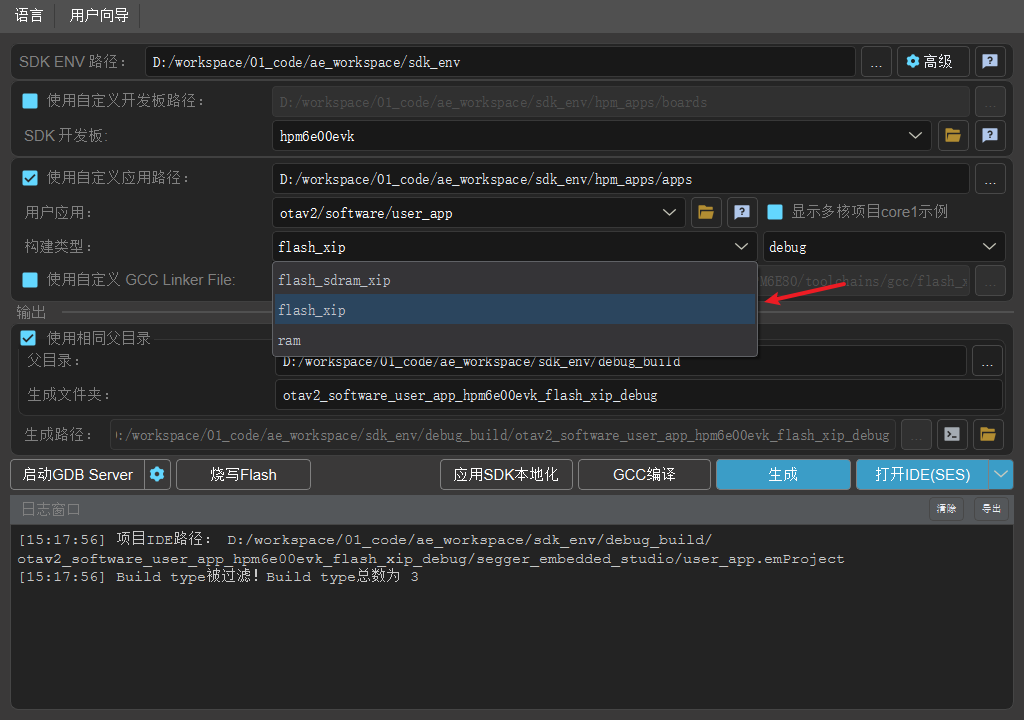Expand the 用户应用 otav2/software/user_app dropdown
The image size is (1024, 720).
click(x=478, y=213)
